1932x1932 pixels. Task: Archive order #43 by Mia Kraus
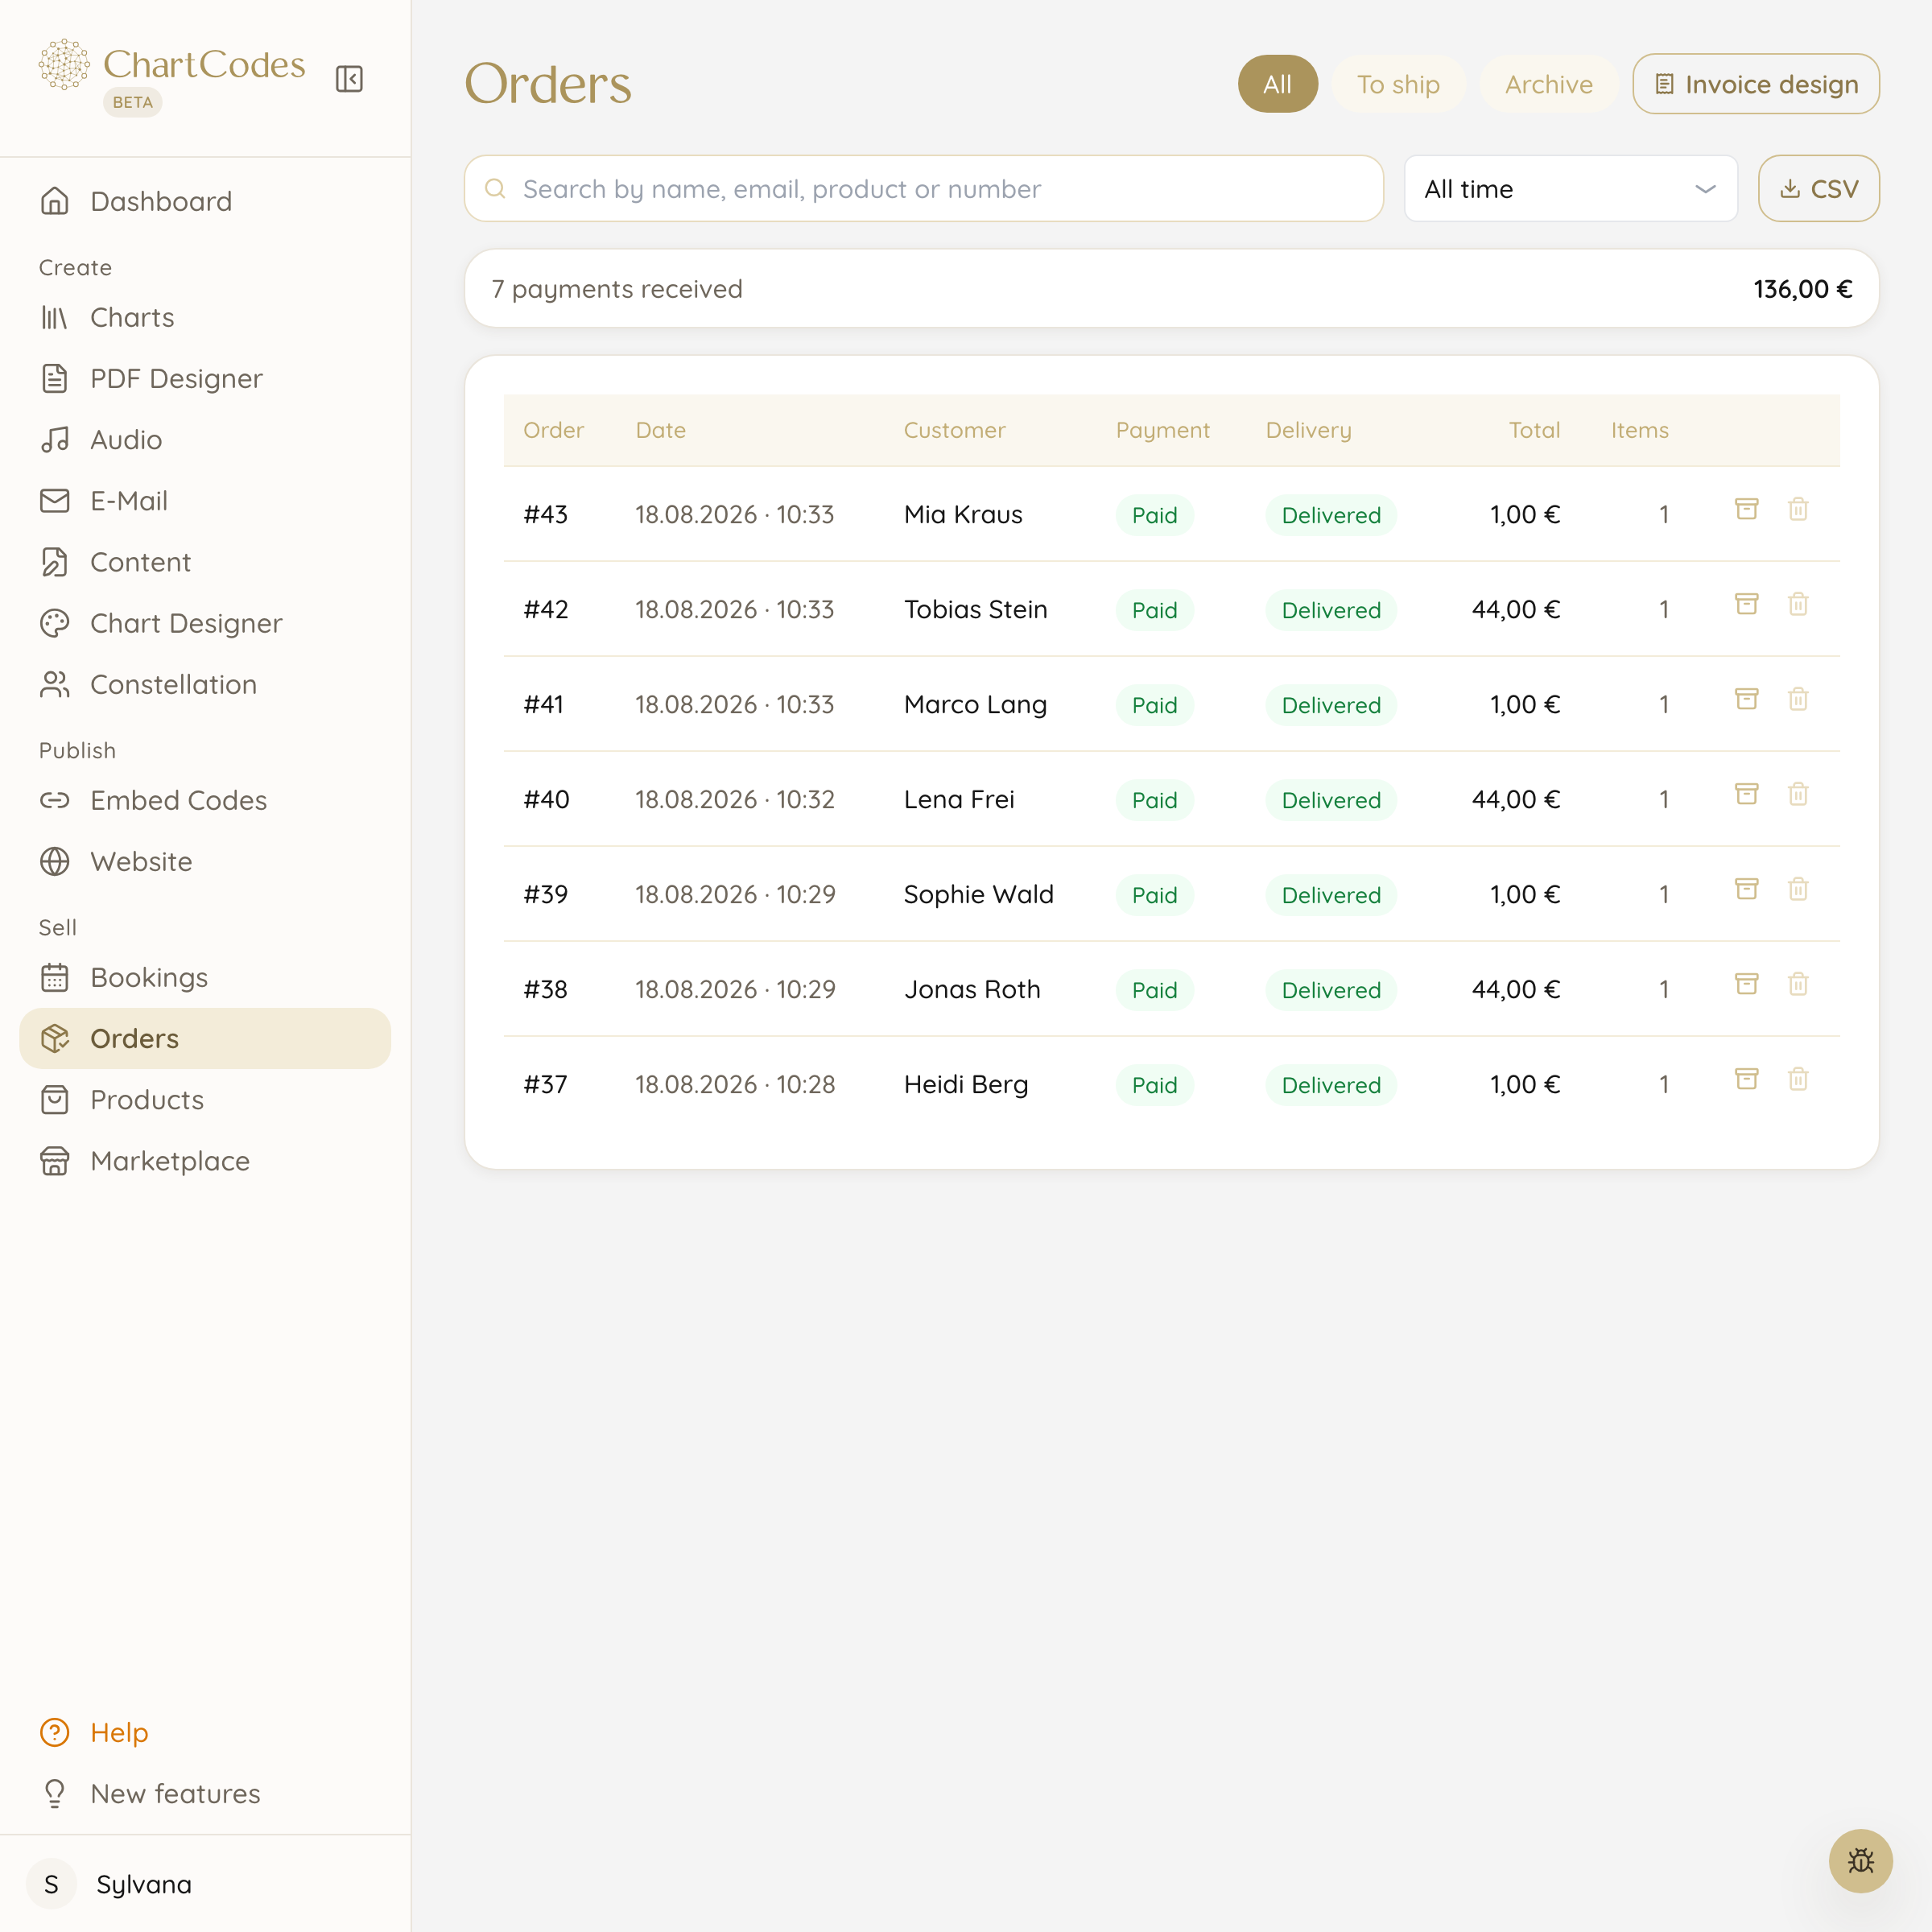[1746, 509]
